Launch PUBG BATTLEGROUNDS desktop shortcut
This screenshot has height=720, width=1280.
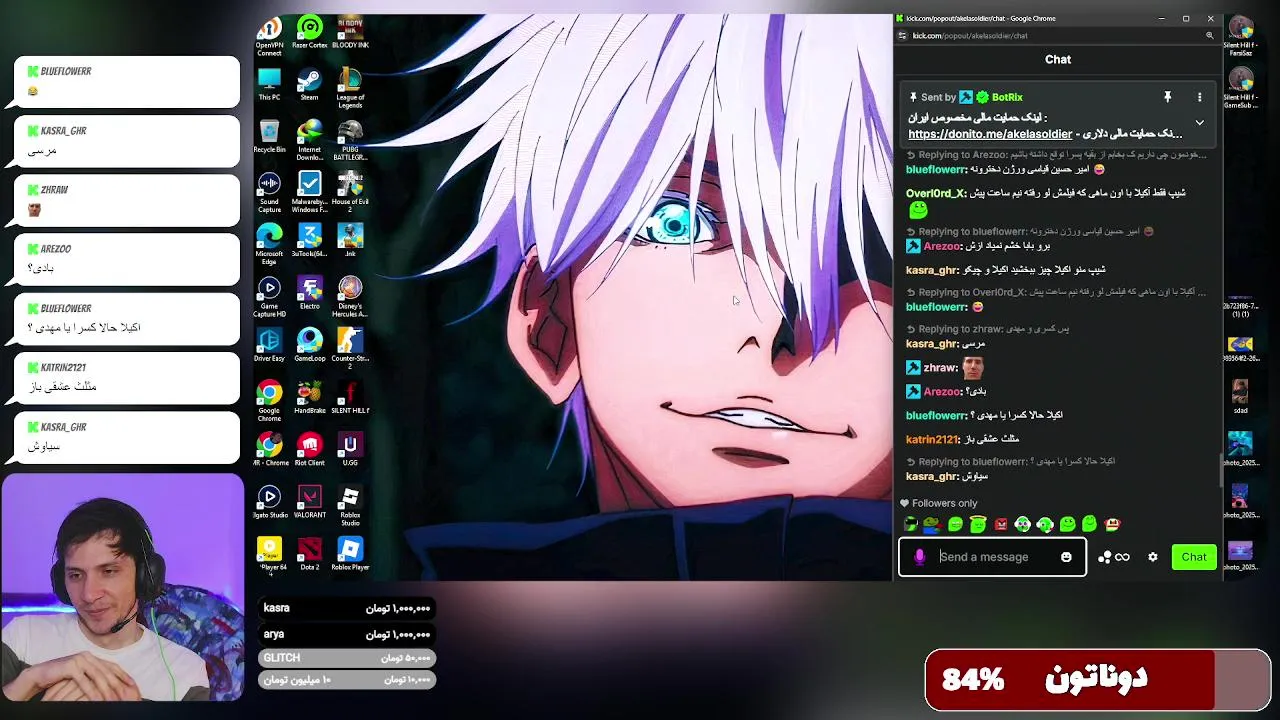click(x=350, y=140)
